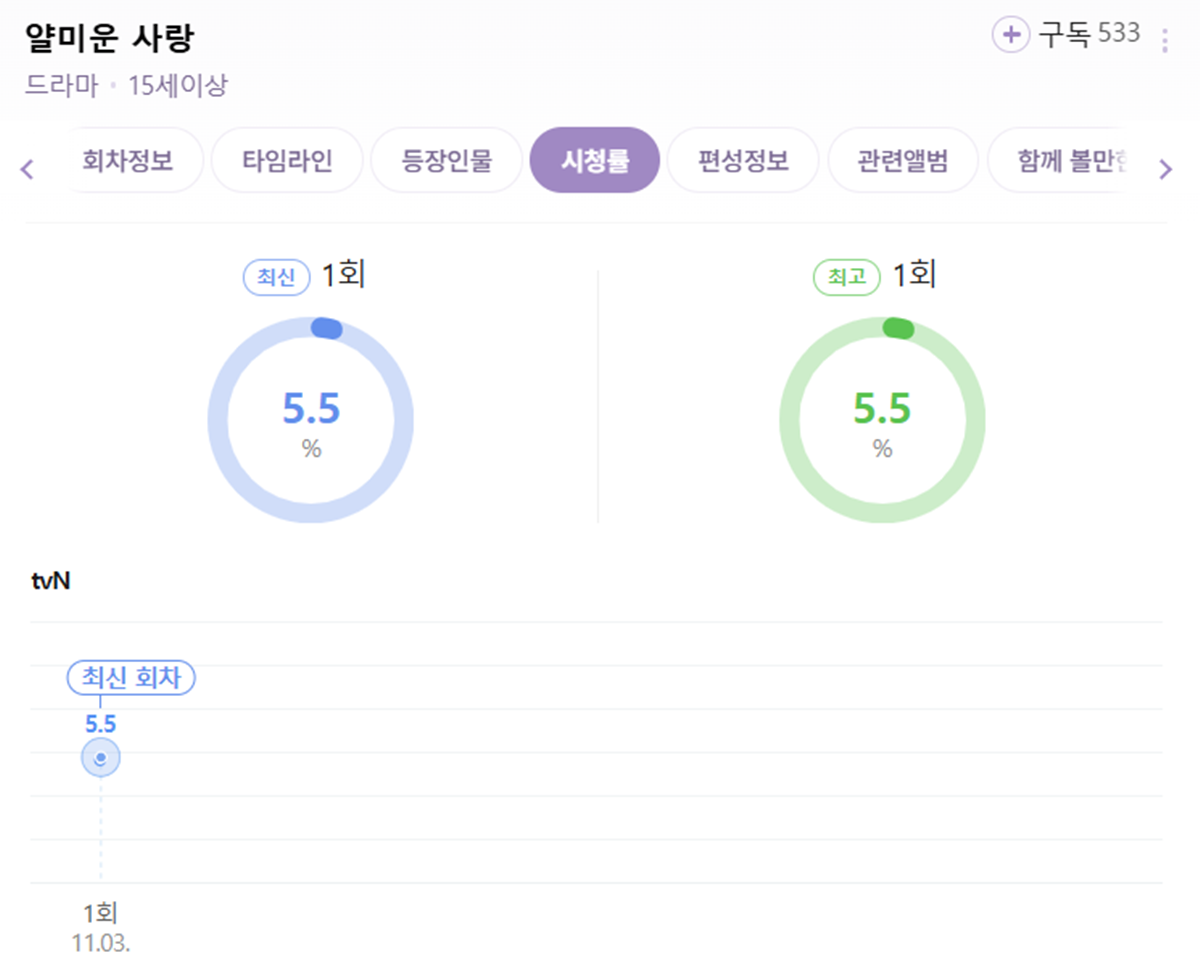Click the 구독 533 subscribe button

(x=1070, y=33)
